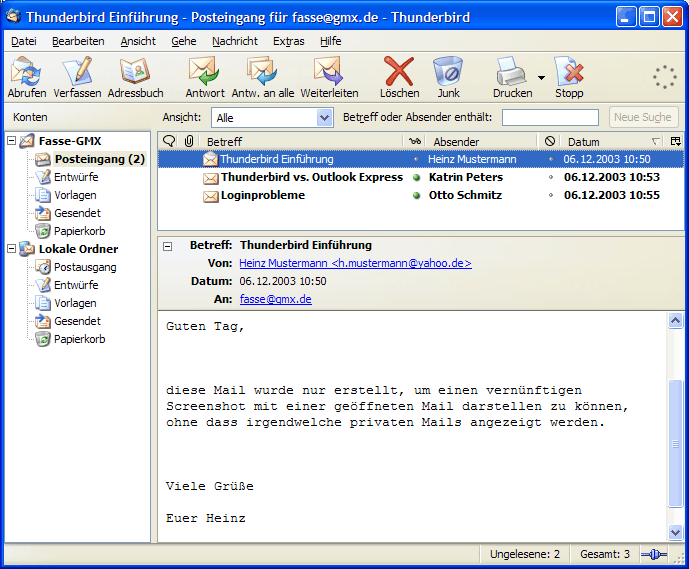689x569 pixels.
Task: Collapse the Fasse-GMX account tree
Action: (12, 141)
